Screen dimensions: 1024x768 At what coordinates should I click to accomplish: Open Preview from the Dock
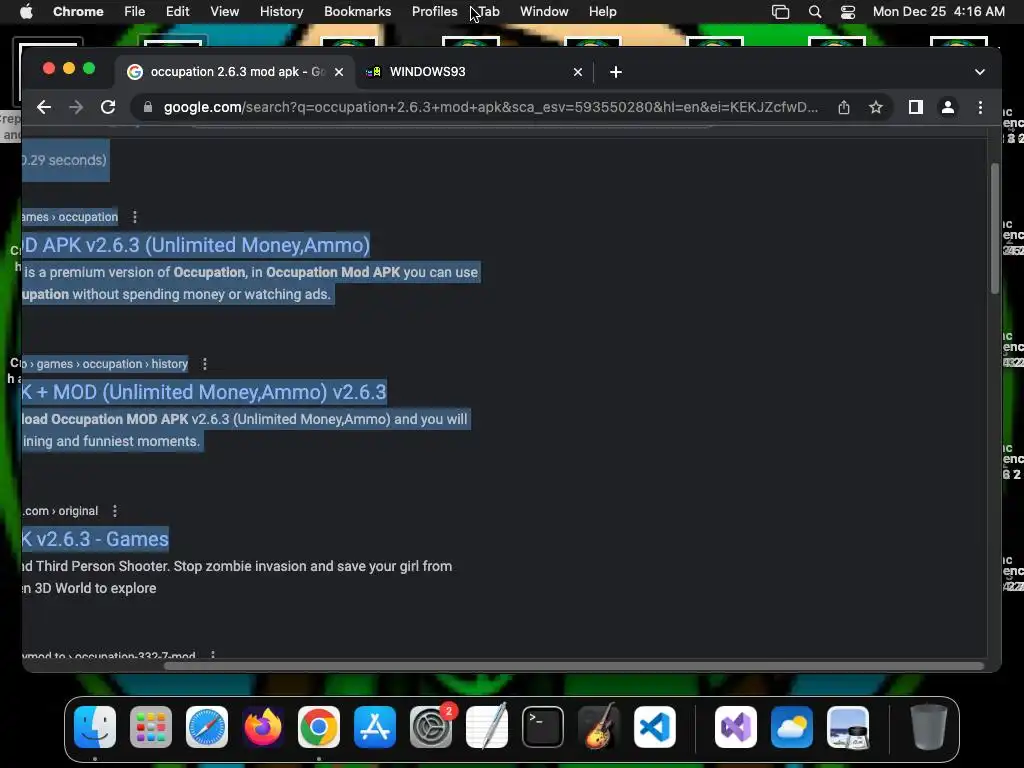click(x=848, y=727)
